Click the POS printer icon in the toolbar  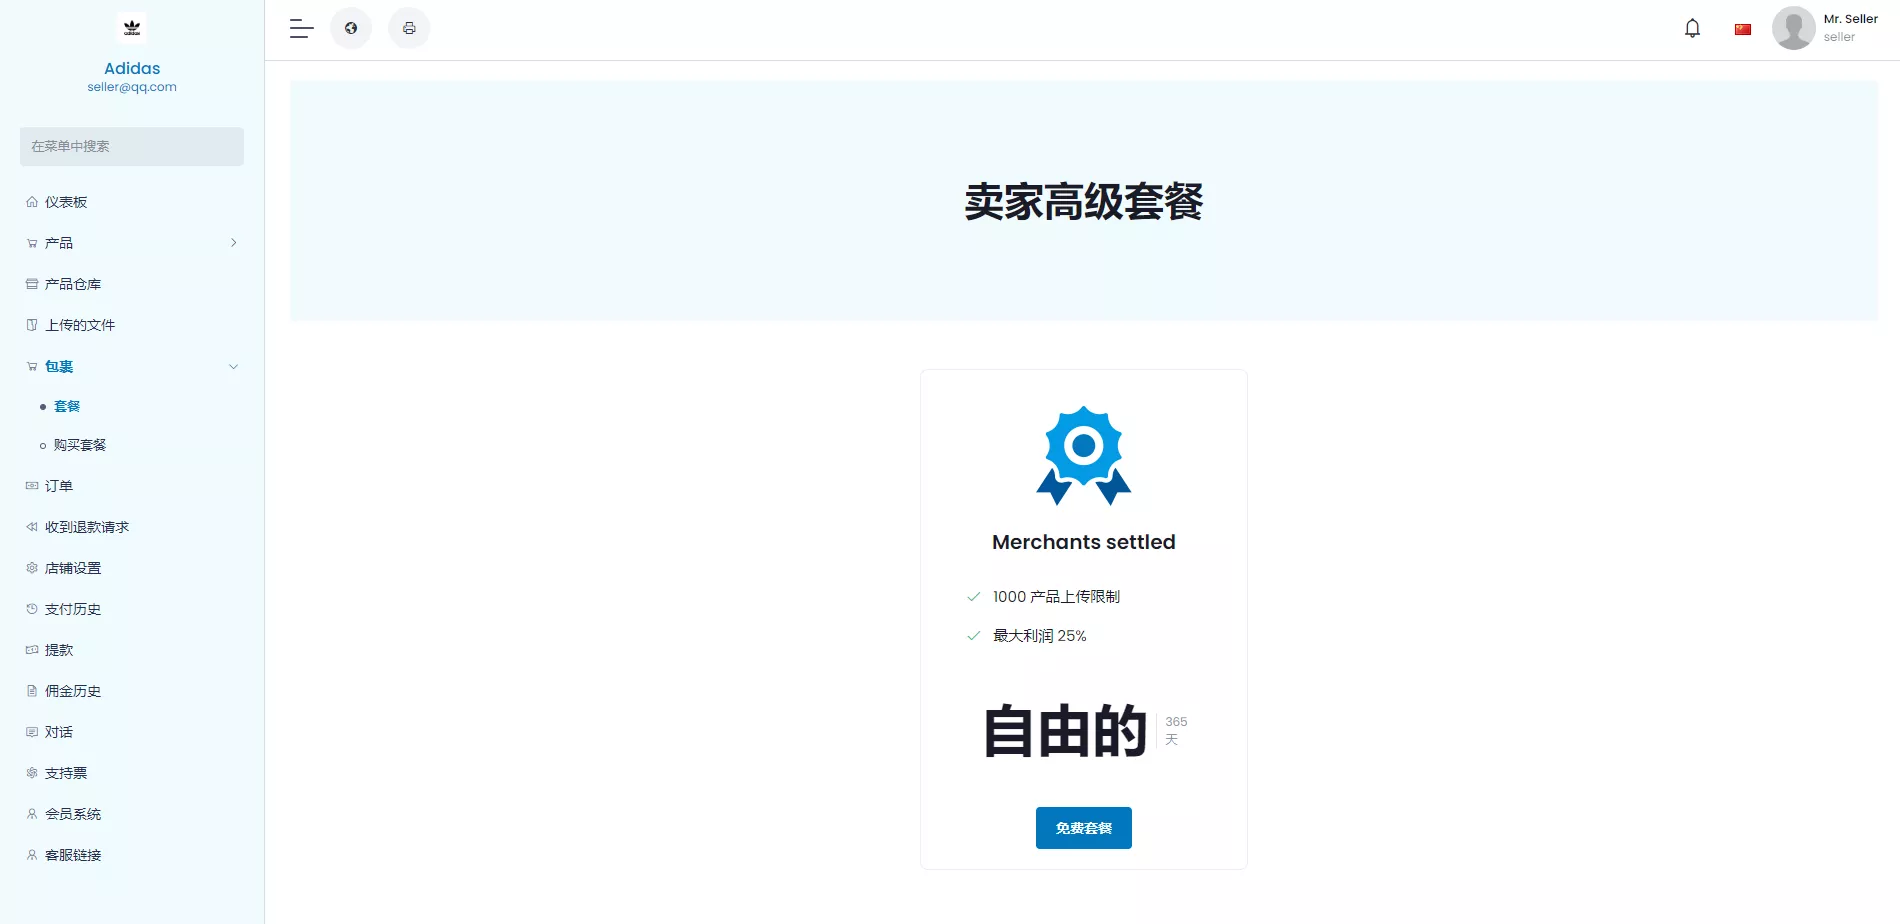click(409, 28)
